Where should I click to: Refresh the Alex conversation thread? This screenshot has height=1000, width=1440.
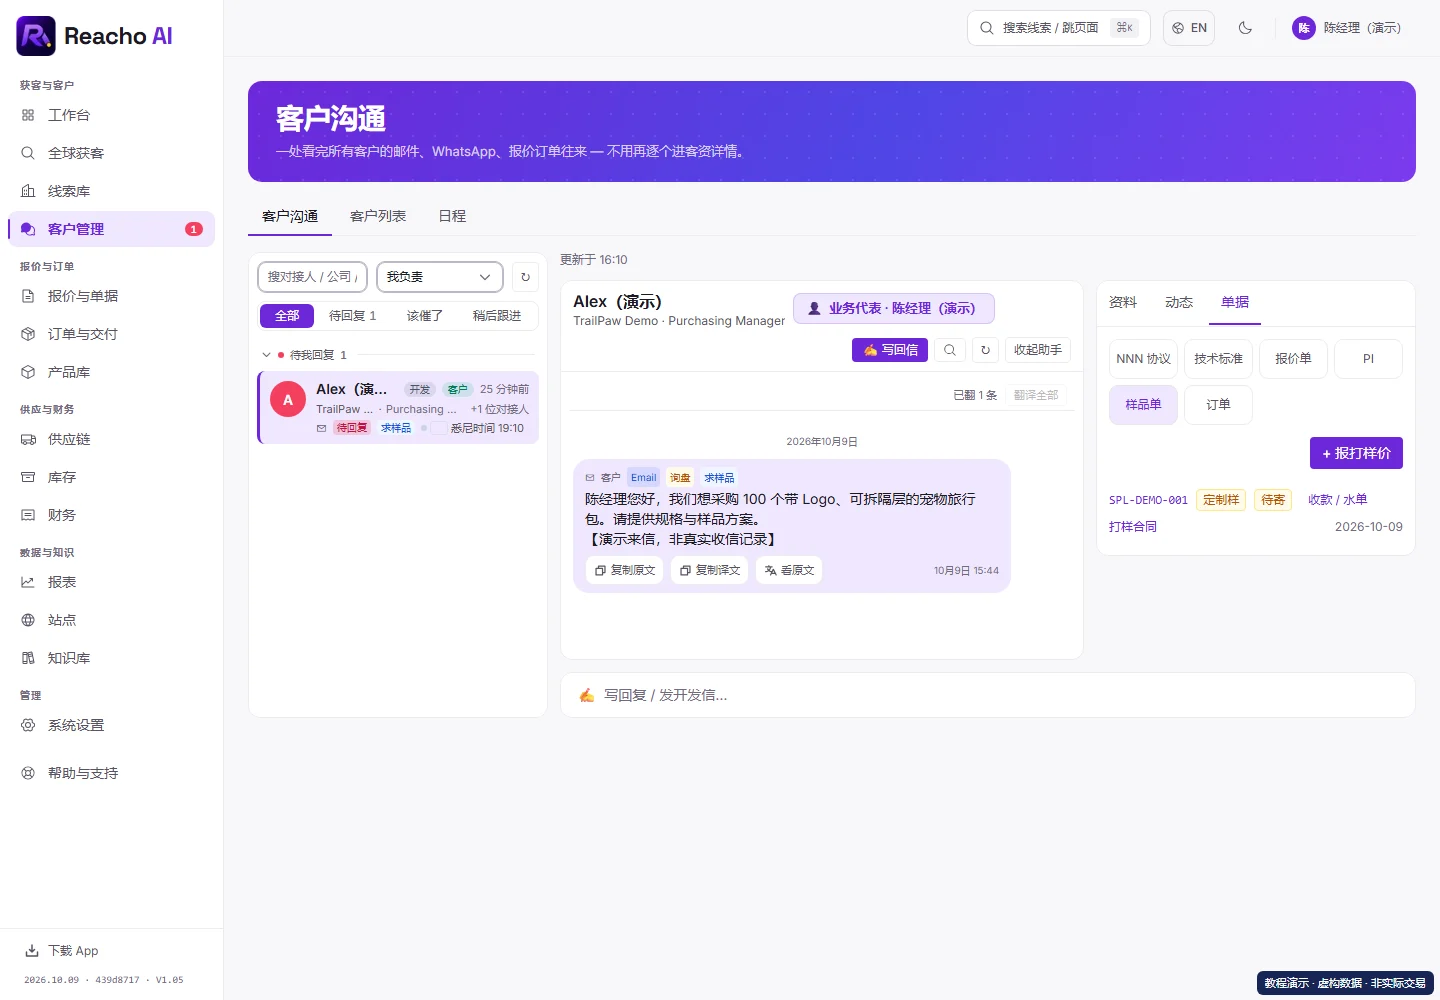click(x=985, y=350)
